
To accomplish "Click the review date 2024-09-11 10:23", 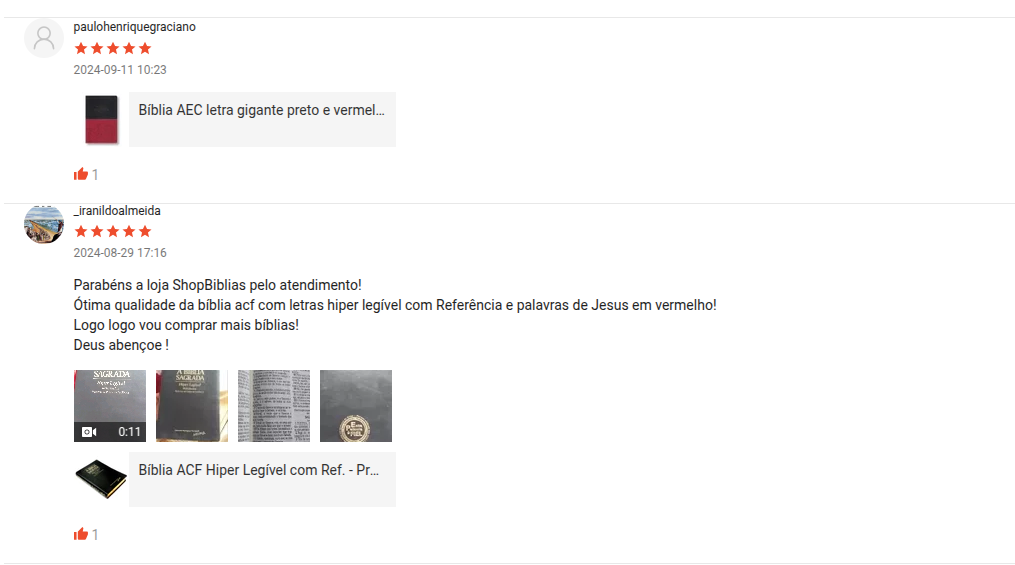I will (120, 70).
